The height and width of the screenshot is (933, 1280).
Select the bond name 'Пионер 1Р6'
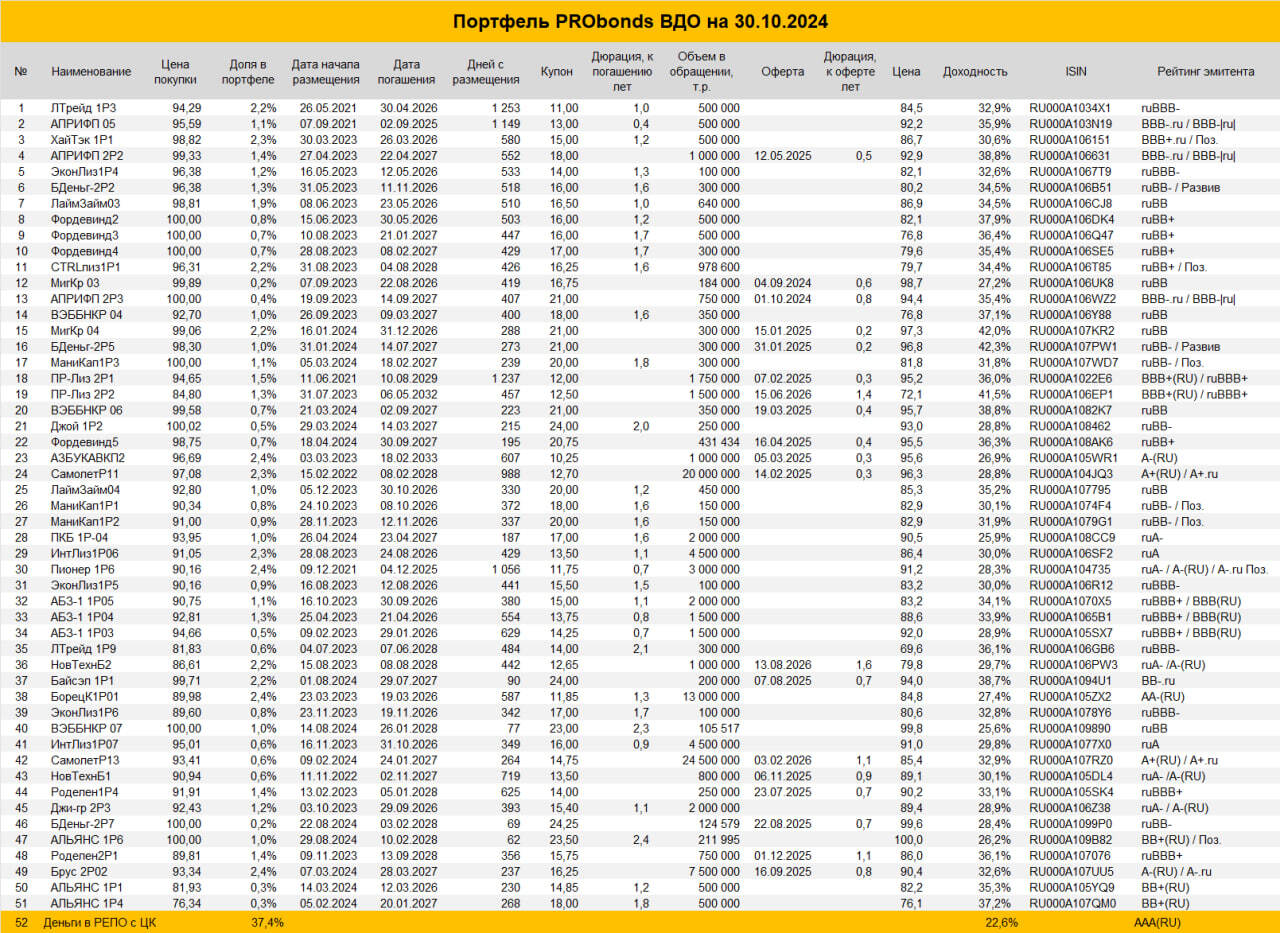tap(82, 570)
